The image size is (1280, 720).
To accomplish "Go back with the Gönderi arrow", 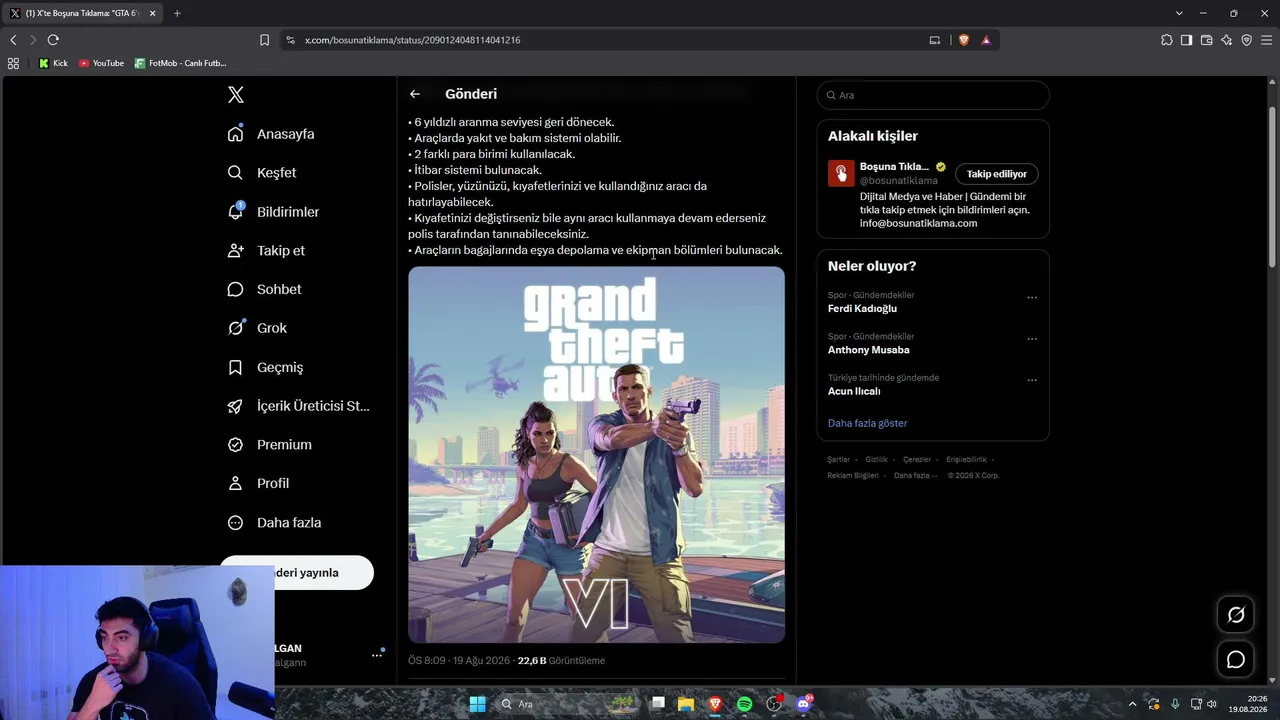I will tap(415, 94).
